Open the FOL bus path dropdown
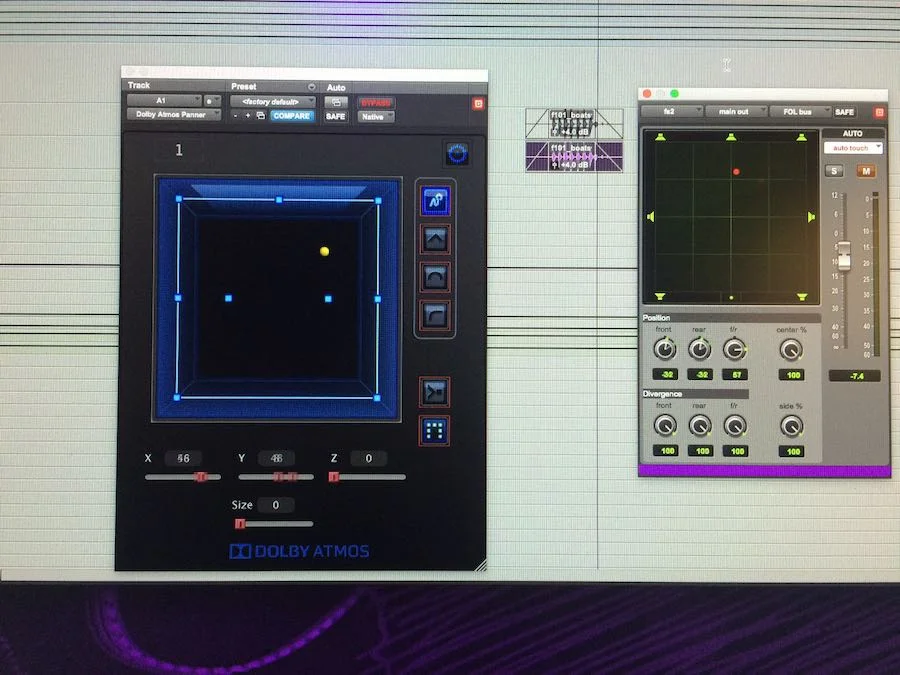The image size is (900, 675). tap(800, 111)
